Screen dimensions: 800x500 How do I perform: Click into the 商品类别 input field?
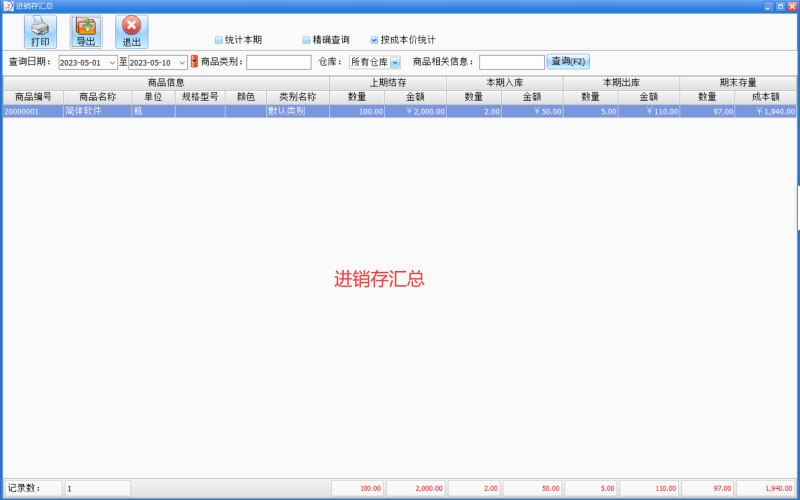tap(279, 62)
